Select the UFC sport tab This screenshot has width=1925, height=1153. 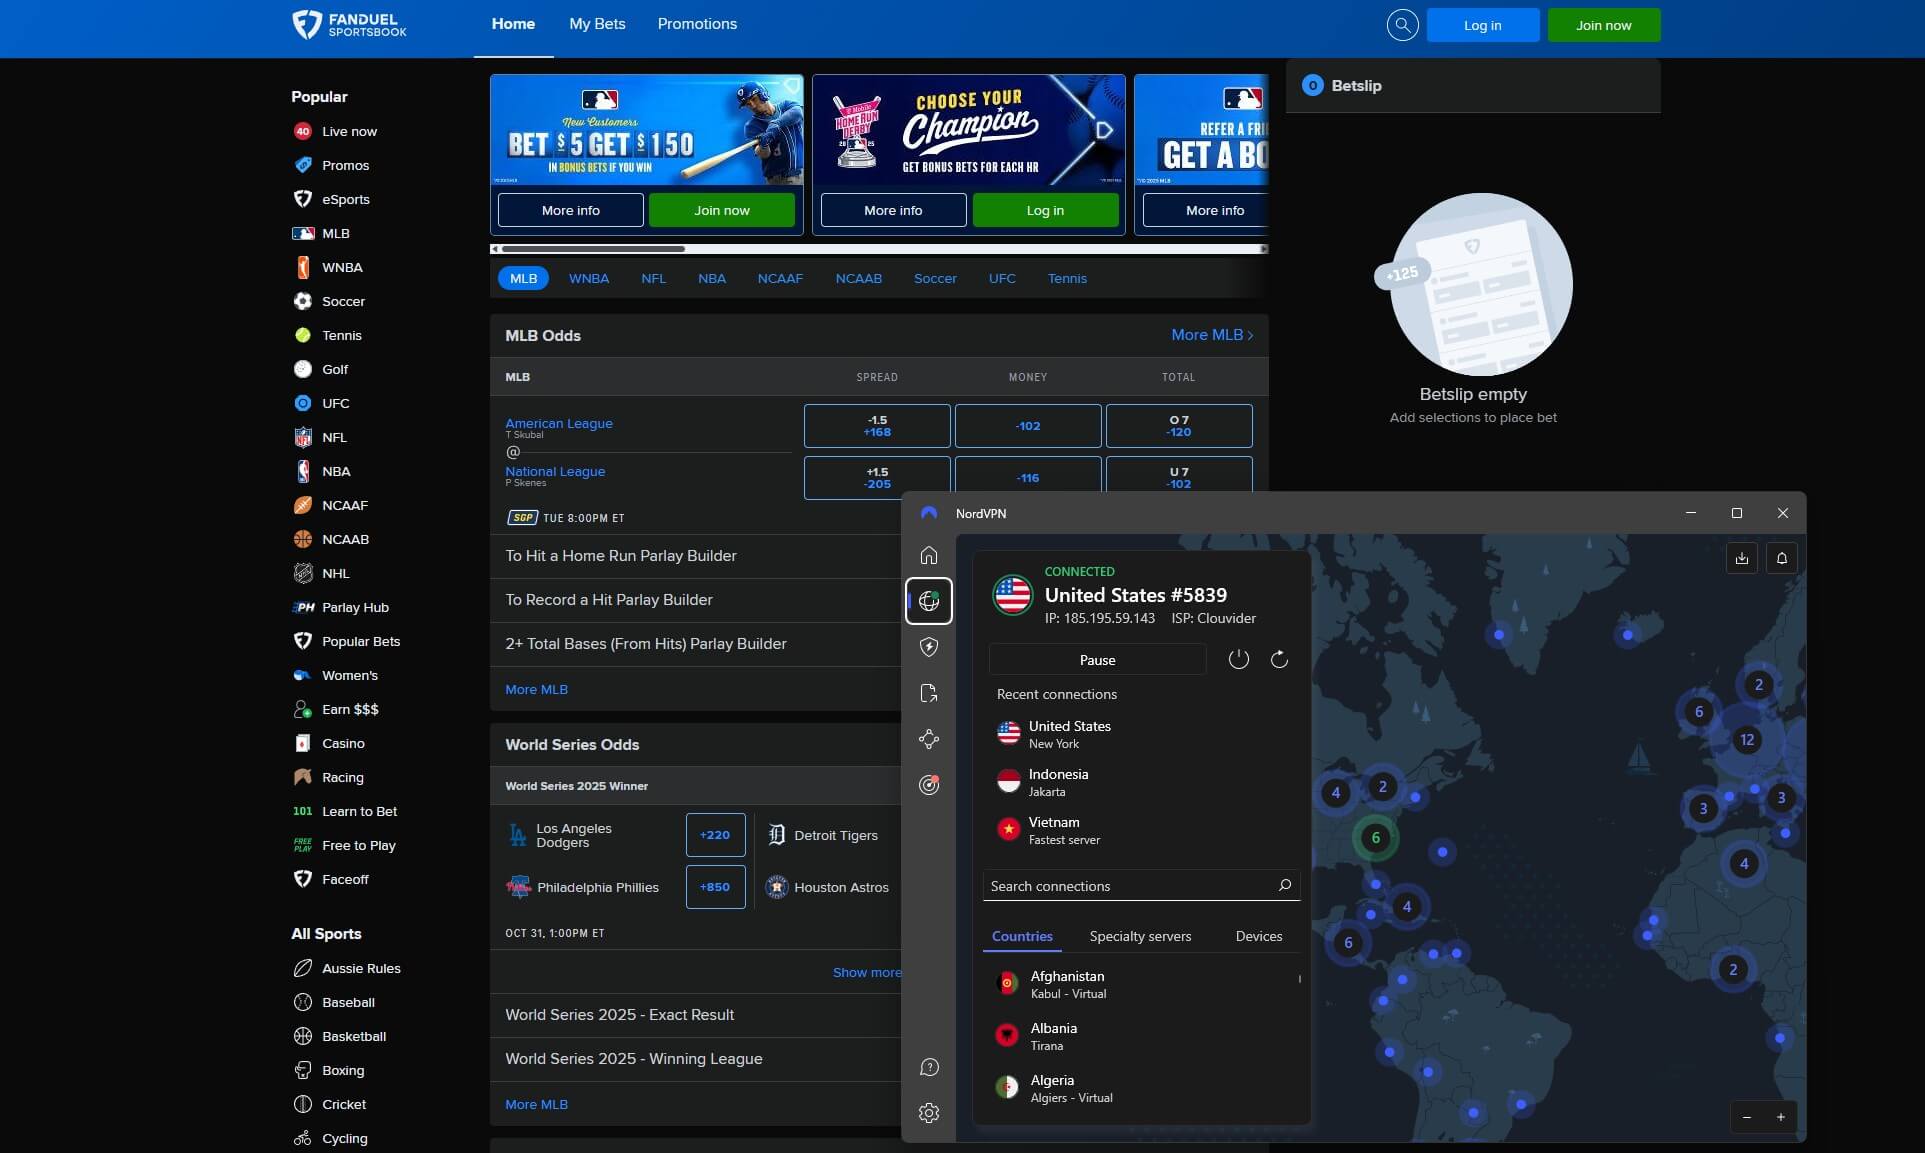pos(1002,279)
